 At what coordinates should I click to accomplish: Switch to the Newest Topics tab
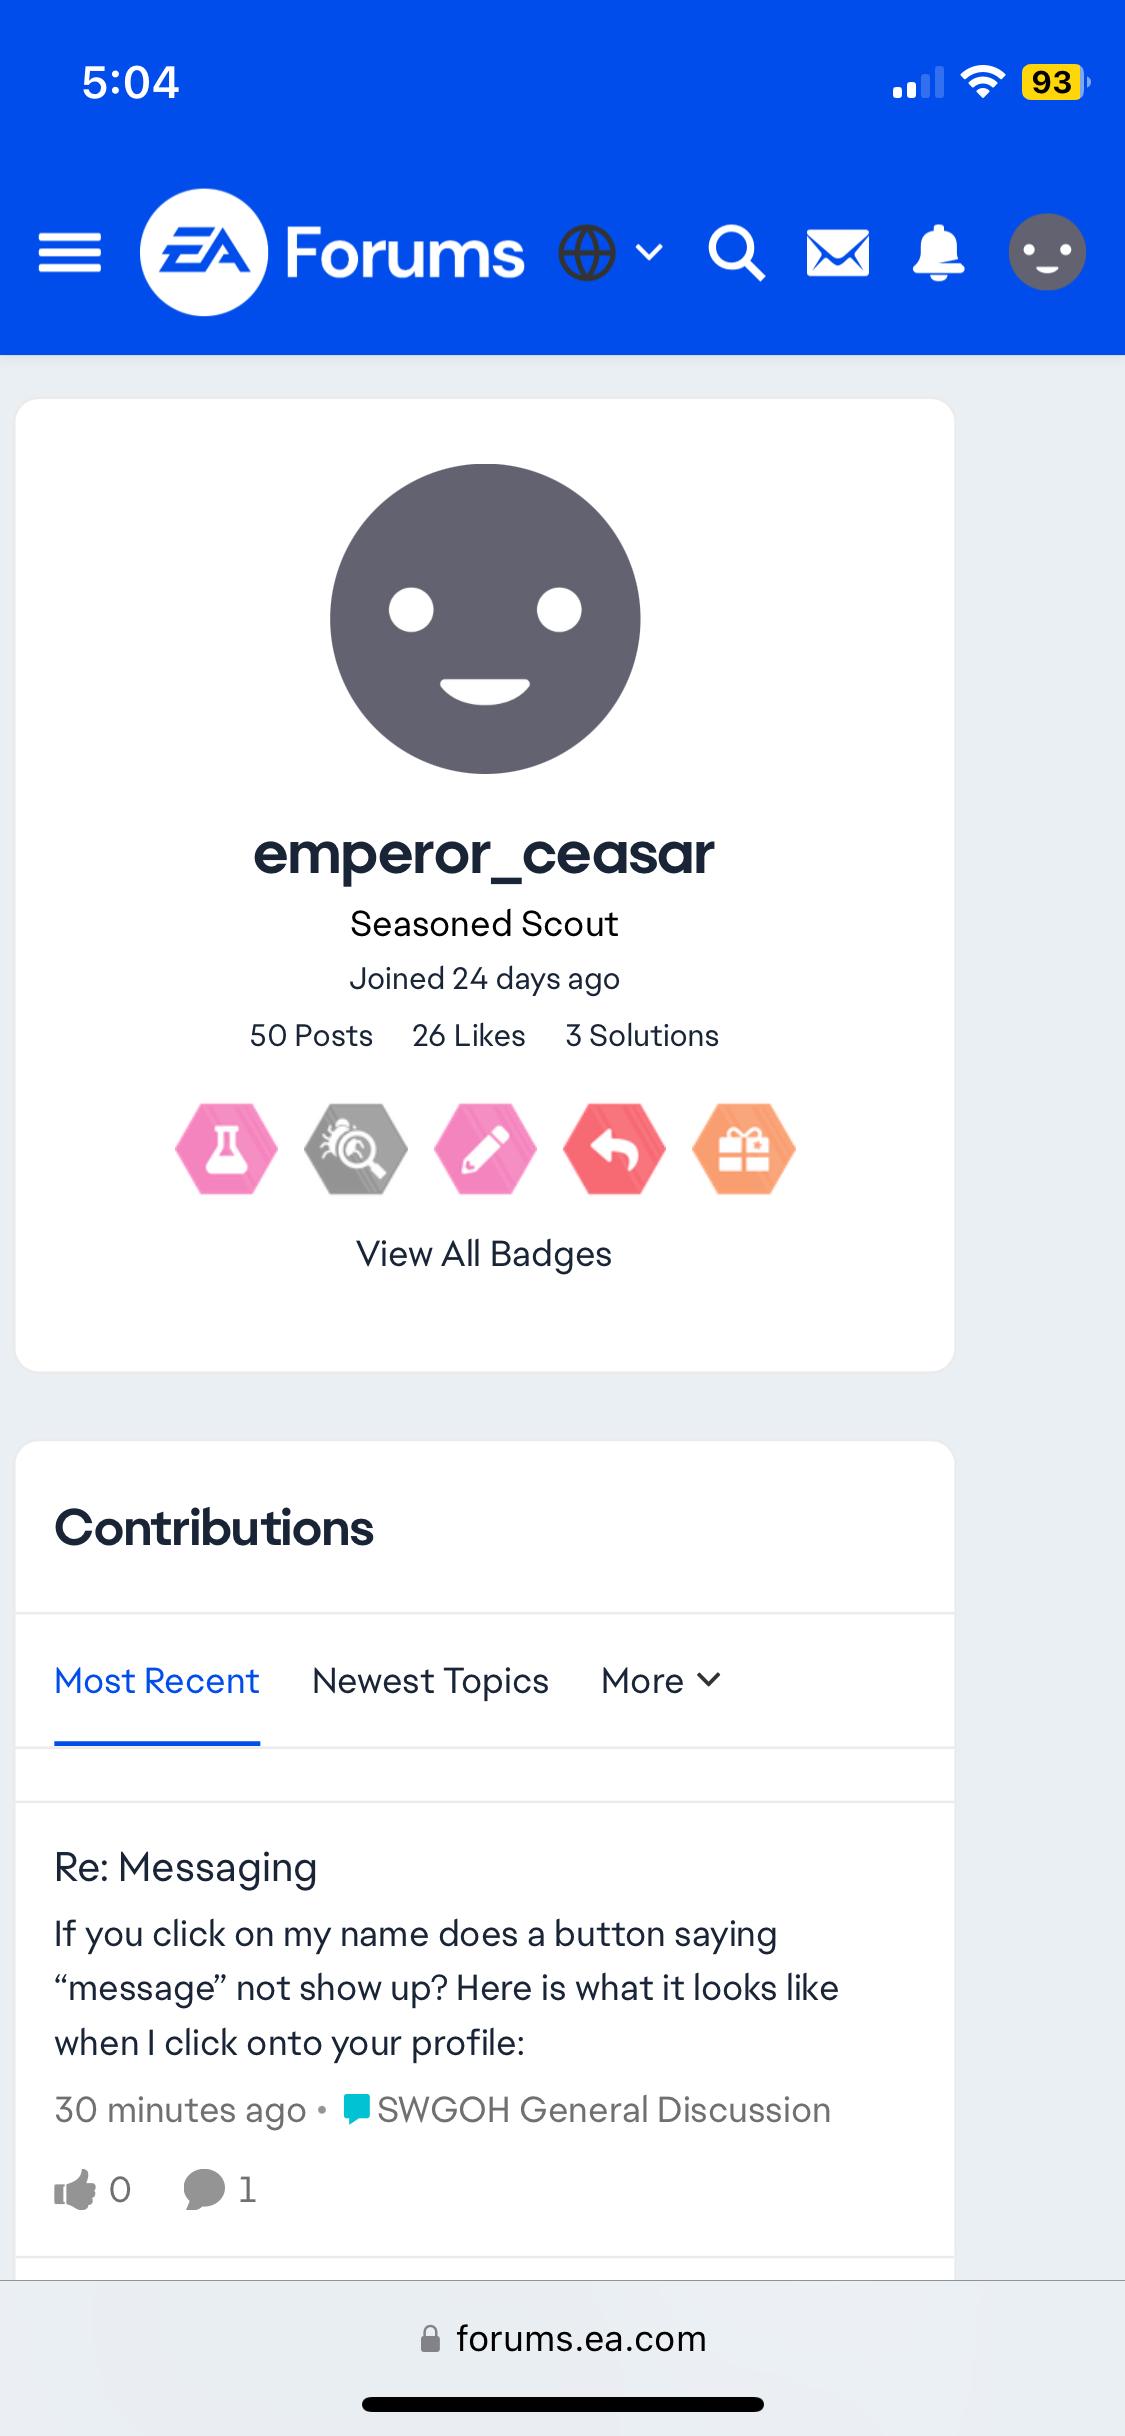430,1681
